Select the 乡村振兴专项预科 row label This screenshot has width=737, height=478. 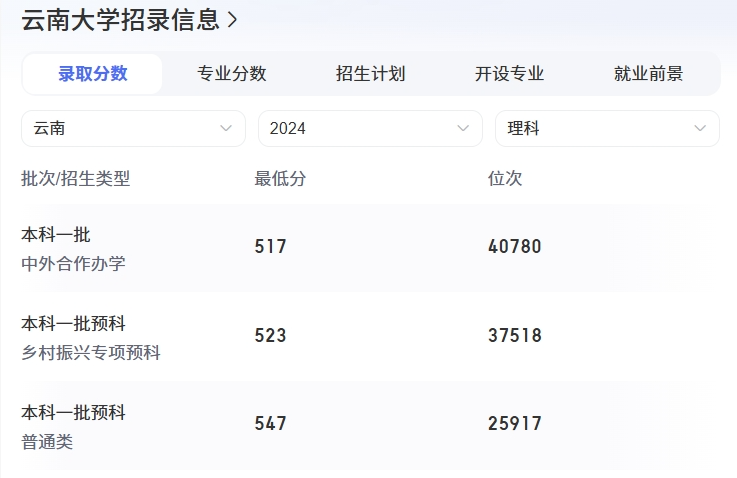91,353
